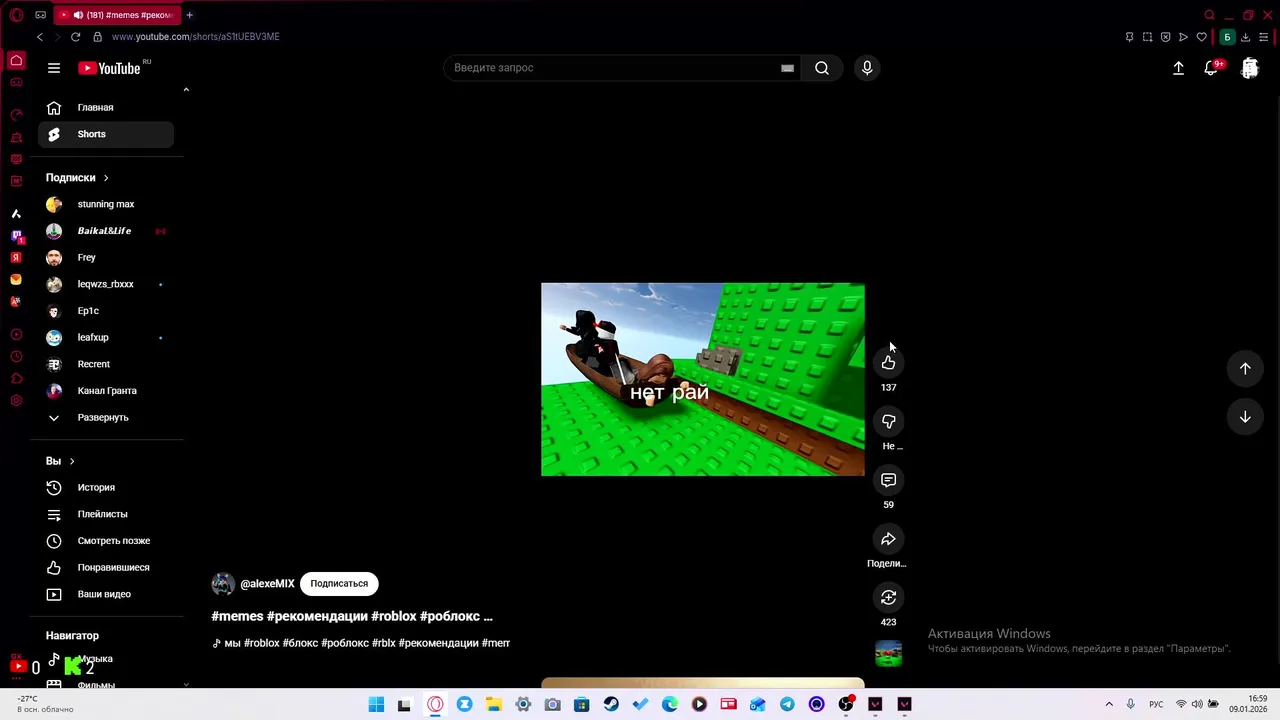The height and width of the screenshot is (720, 1280).
Task: Open the Recrent channel
Action: (x=106, y=364)
